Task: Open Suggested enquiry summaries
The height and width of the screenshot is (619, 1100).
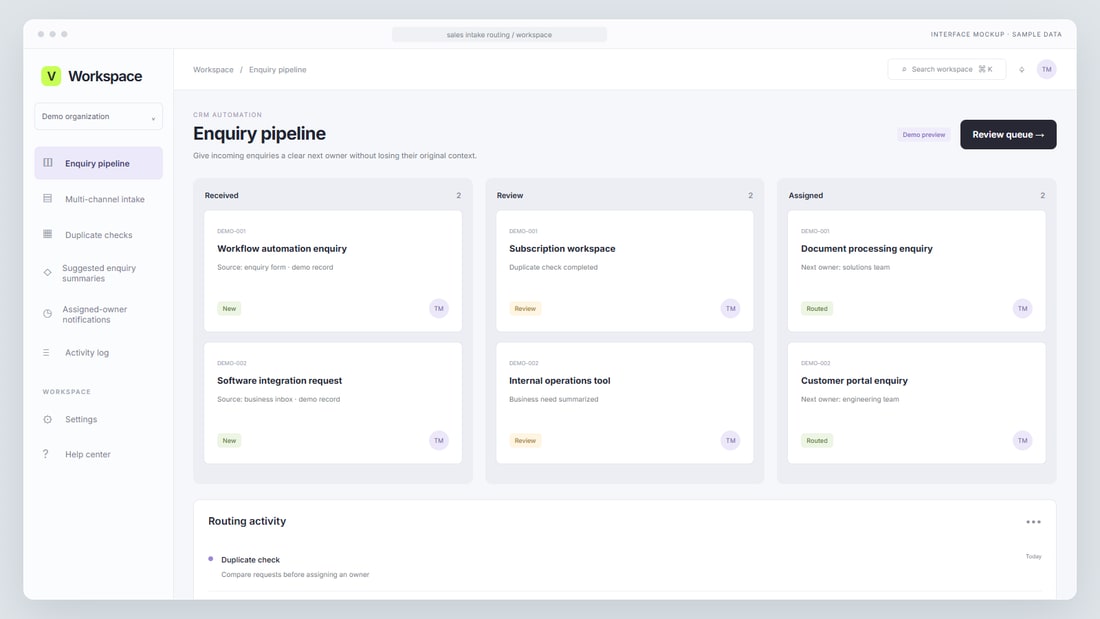Action: 98,273
